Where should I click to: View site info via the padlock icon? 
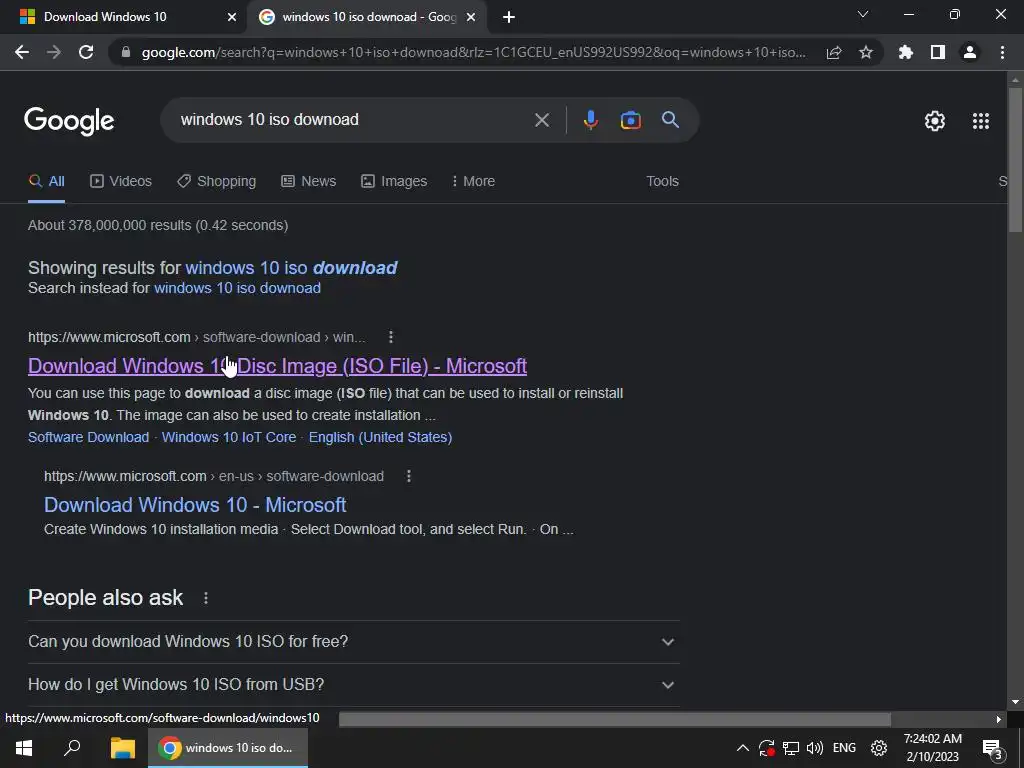click(126, 52)
